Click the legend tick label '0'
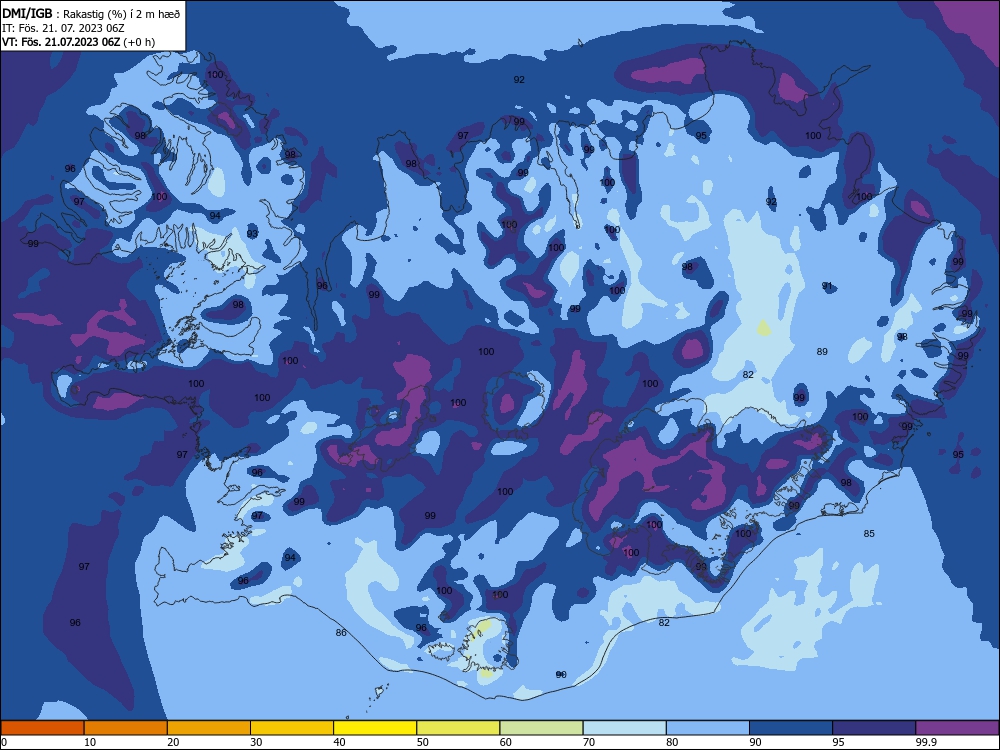The height and width of the screenshot is (750, 1000). click(4, 742)
